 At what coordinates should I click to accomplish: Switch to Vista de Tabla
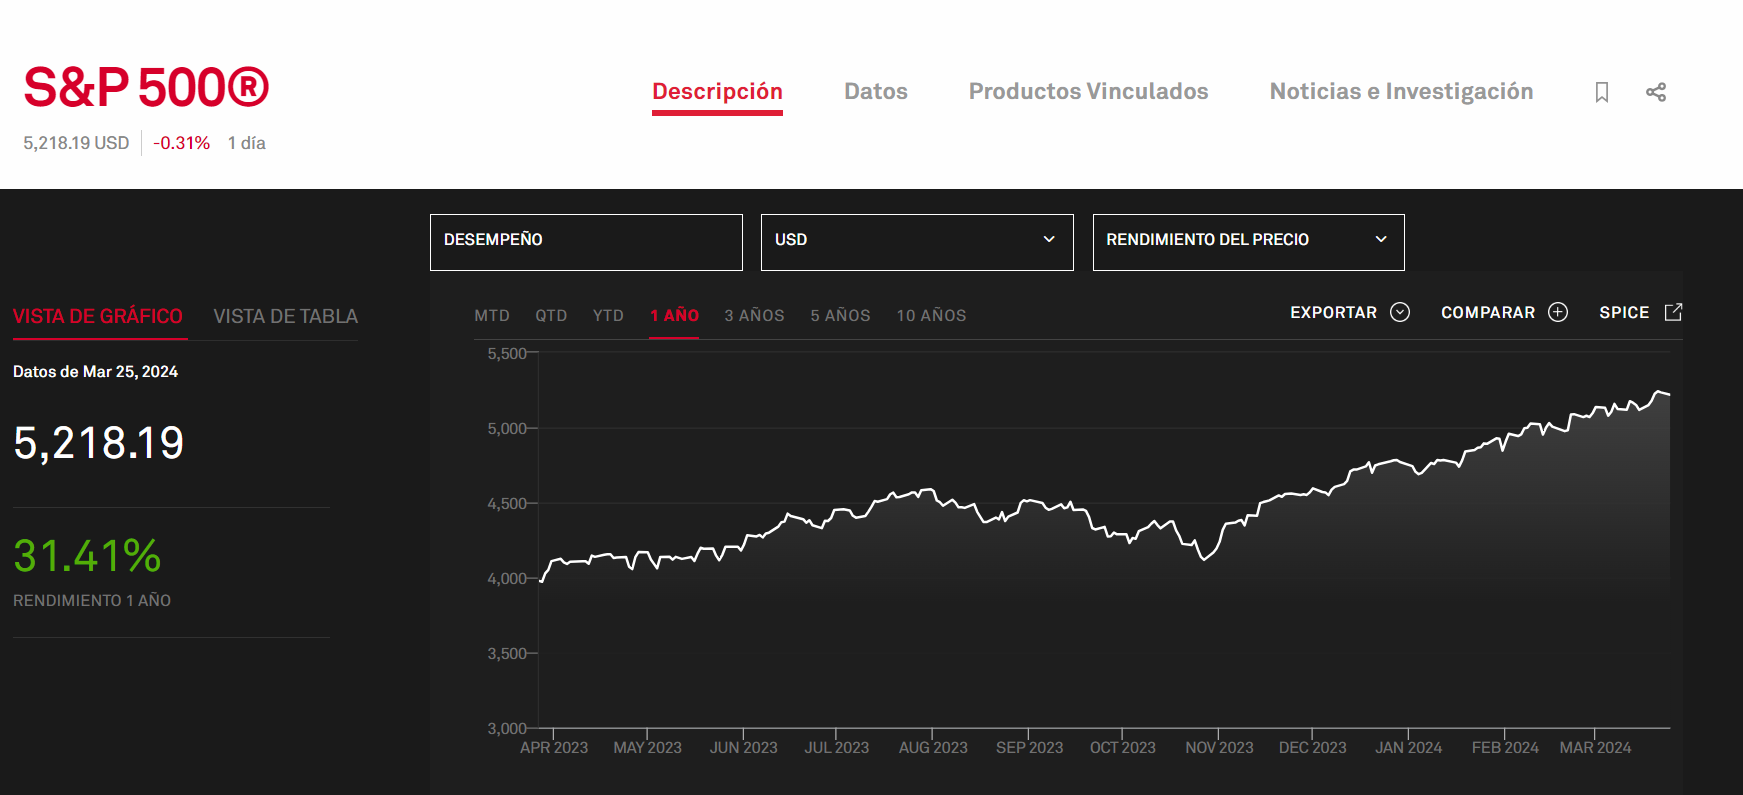tap(285, 317)
